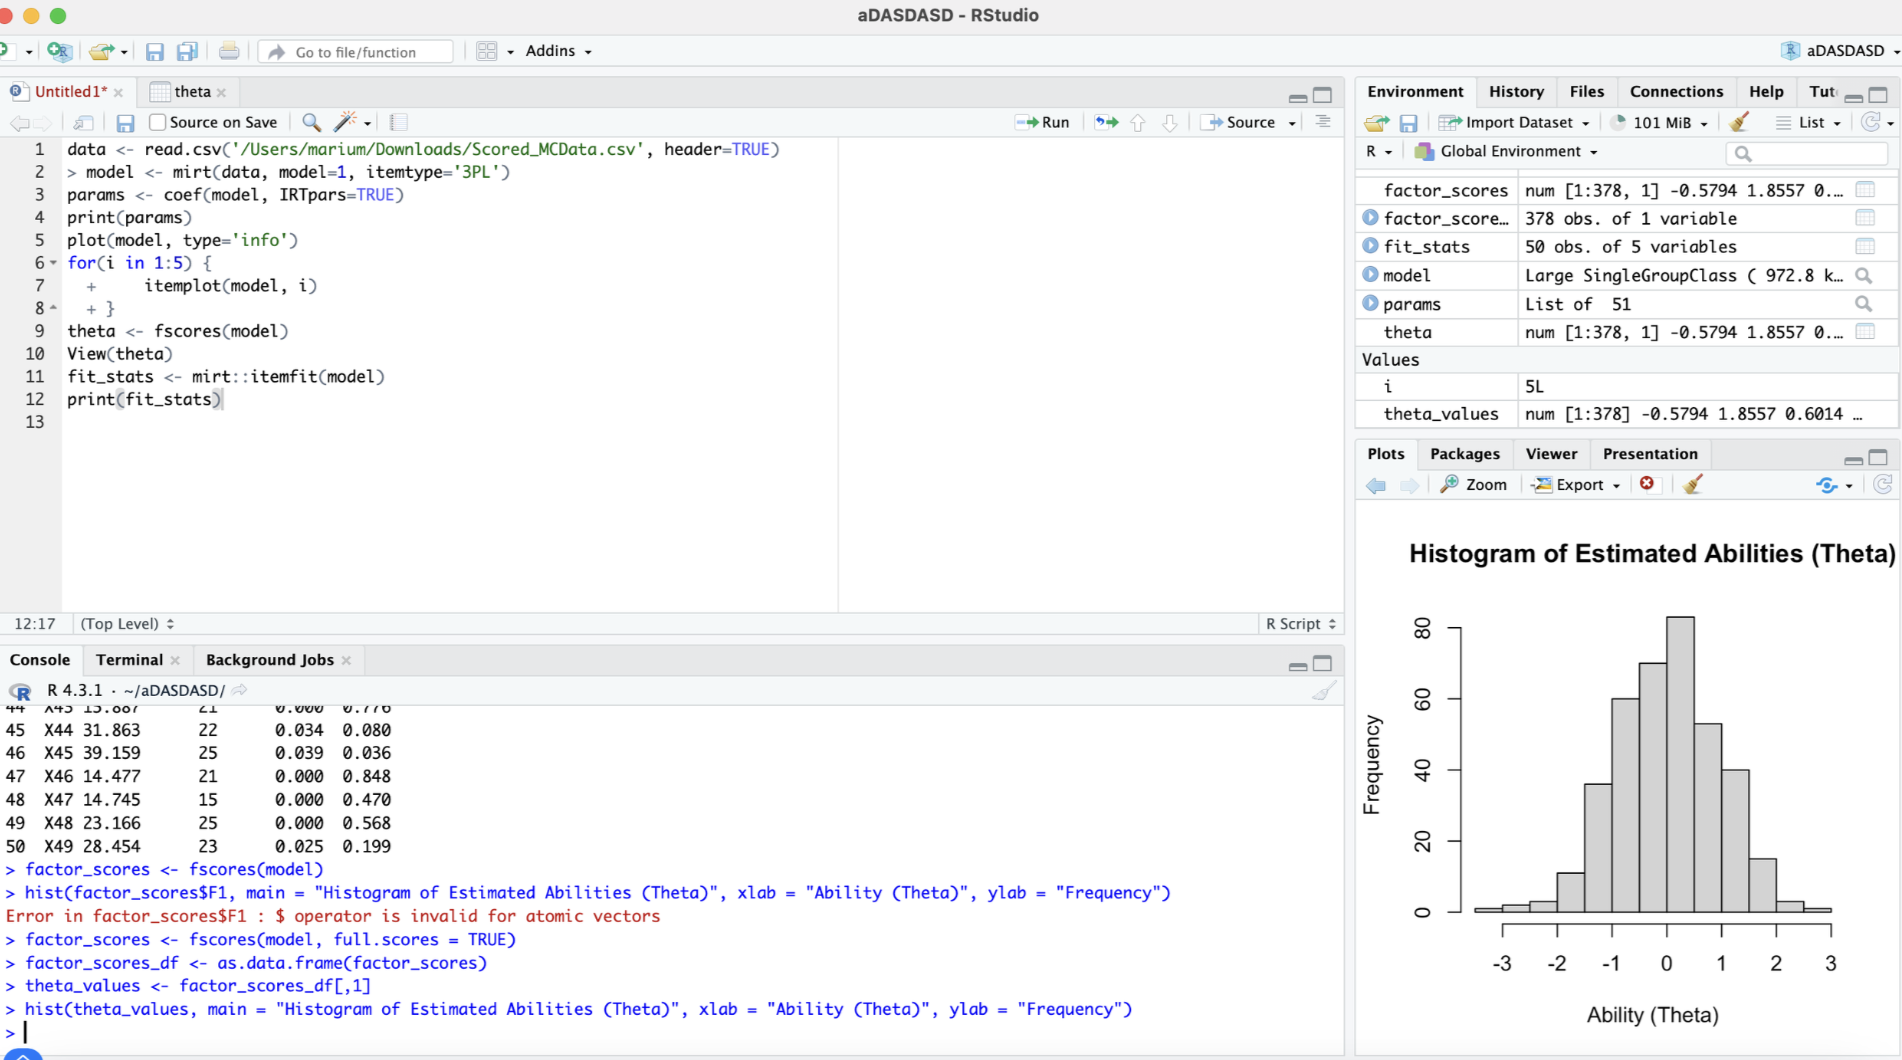Click the Run button in the editor toolbar
The width and height of the screenshot is (1902, 1060).
1042,122
